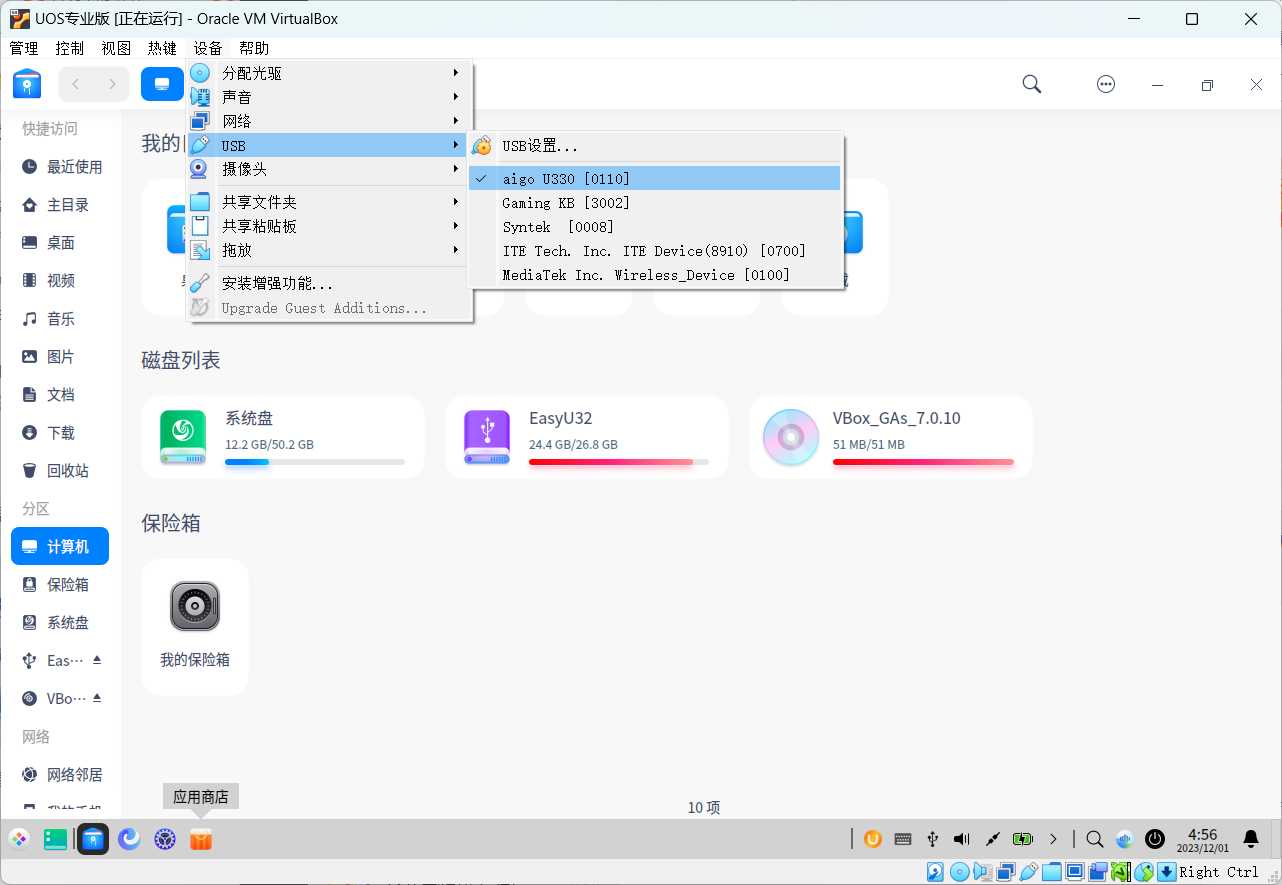
Task: Click the USB tray icon in dock
Action: (932, 839)
